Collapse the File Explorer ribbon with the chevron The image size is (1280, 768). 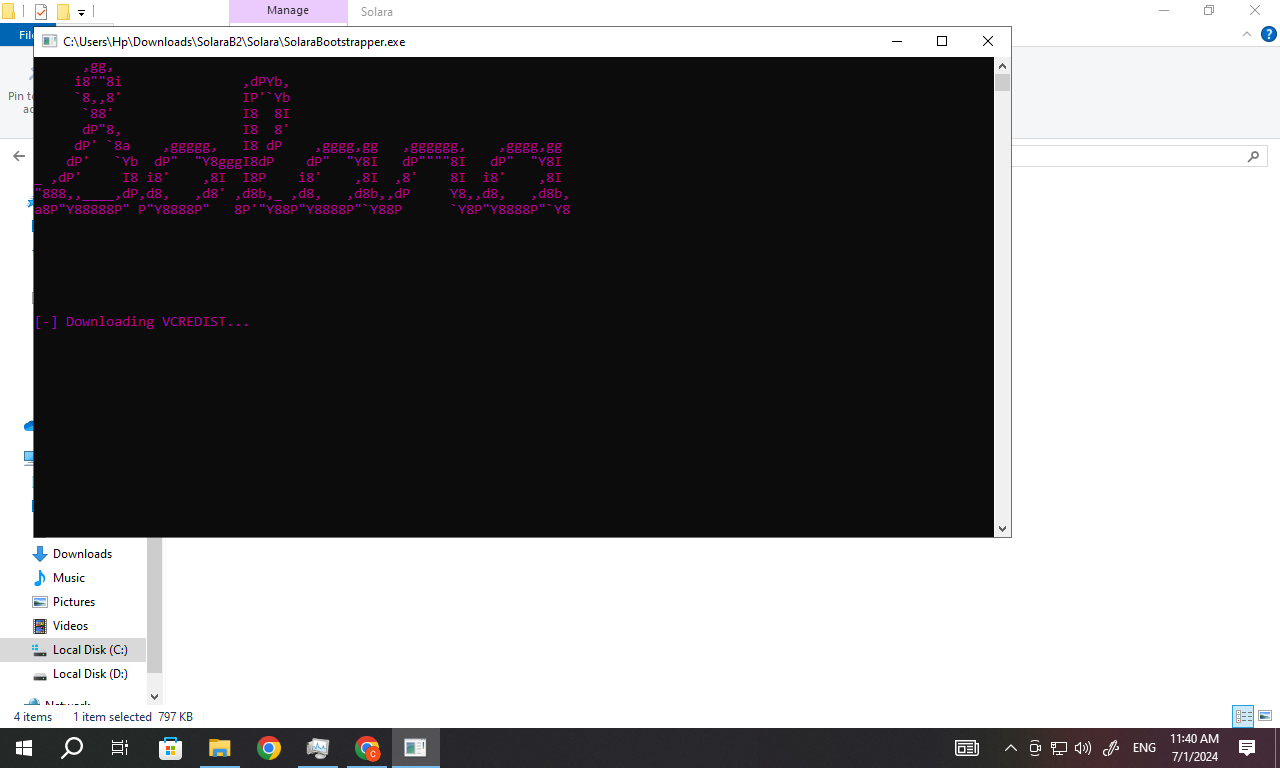pyautogui.click(x=1245, y=34)
